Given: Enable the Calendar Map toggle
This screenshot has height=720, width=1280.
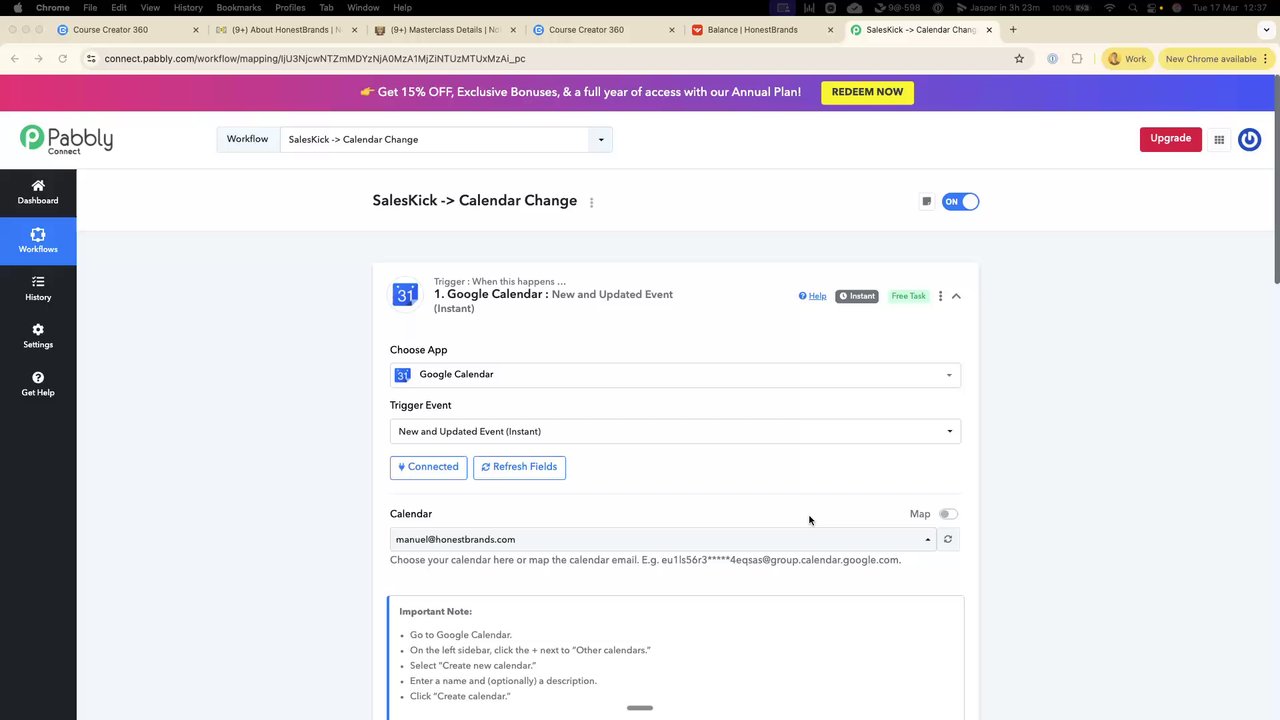Looking at the screenshot, I should tap(947, 514).
